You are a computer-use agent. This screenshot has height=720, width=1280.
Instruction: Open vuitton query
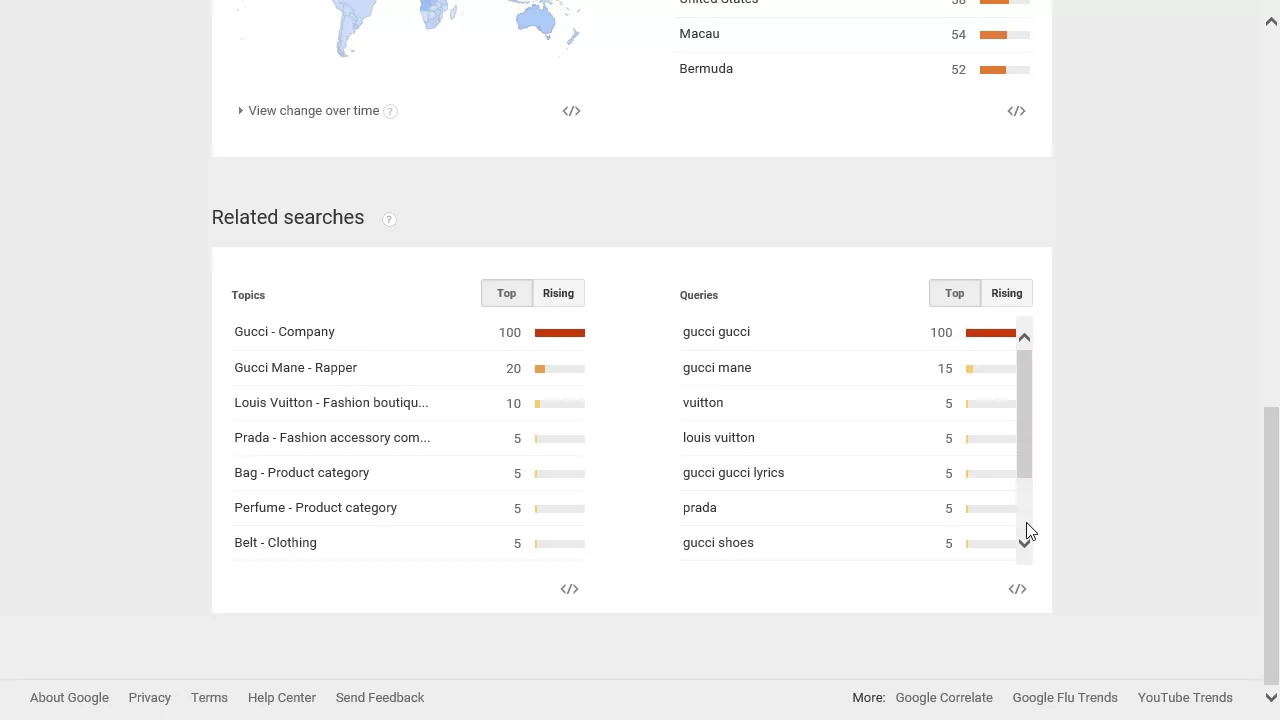pyautogui.click(x=703, y=403)
